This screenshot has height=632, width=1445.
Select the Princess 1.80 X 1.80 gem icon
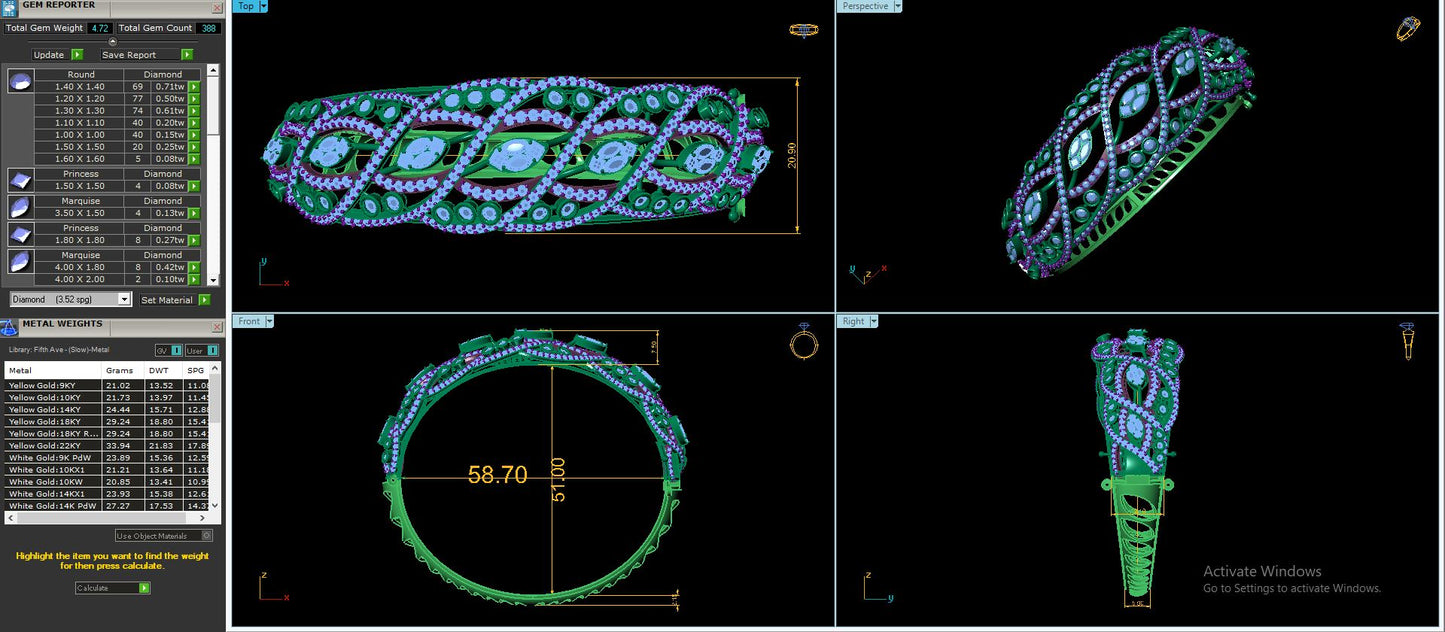[x=20, y=234]
